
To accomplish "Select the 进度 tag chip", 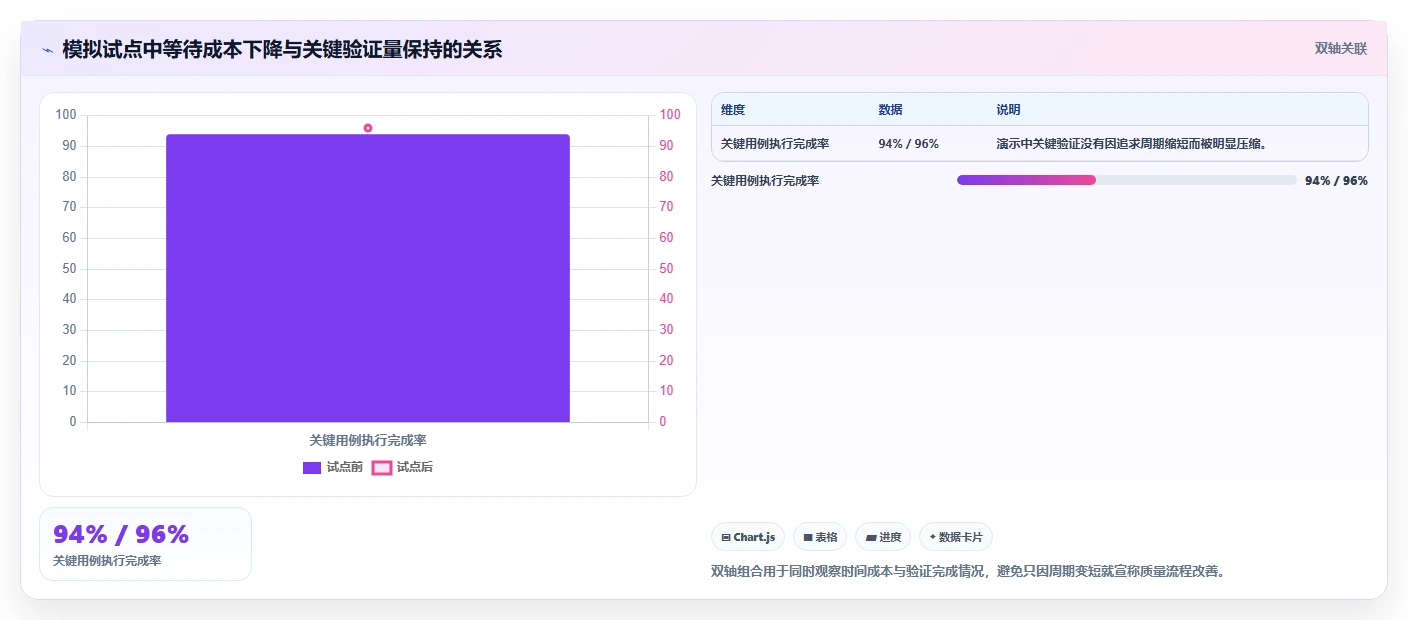I will pyautogui.click(x=883, y=537).
